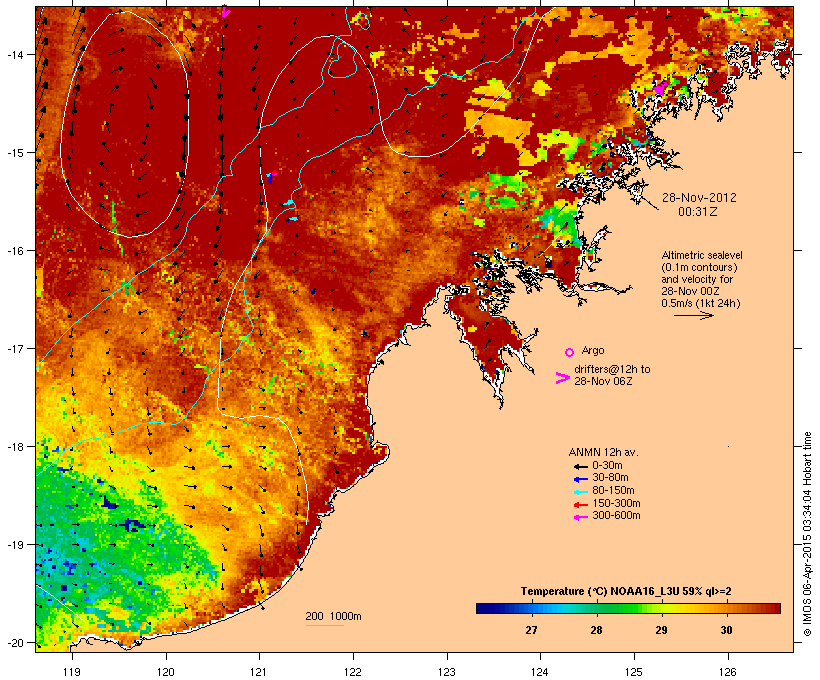The image size is (820, 680).
Task: Click the color bar value 28
Action: pos(596,630)
